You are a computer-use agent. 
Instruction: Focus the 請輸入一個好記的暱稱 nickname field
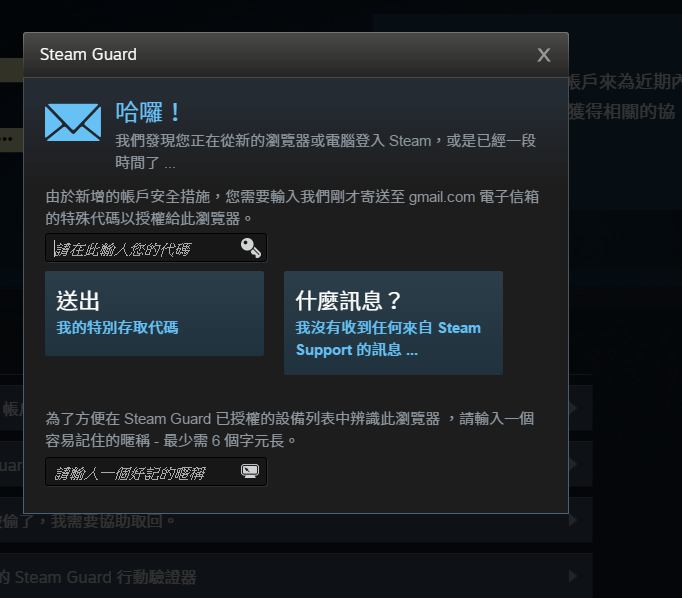(156, 471)
